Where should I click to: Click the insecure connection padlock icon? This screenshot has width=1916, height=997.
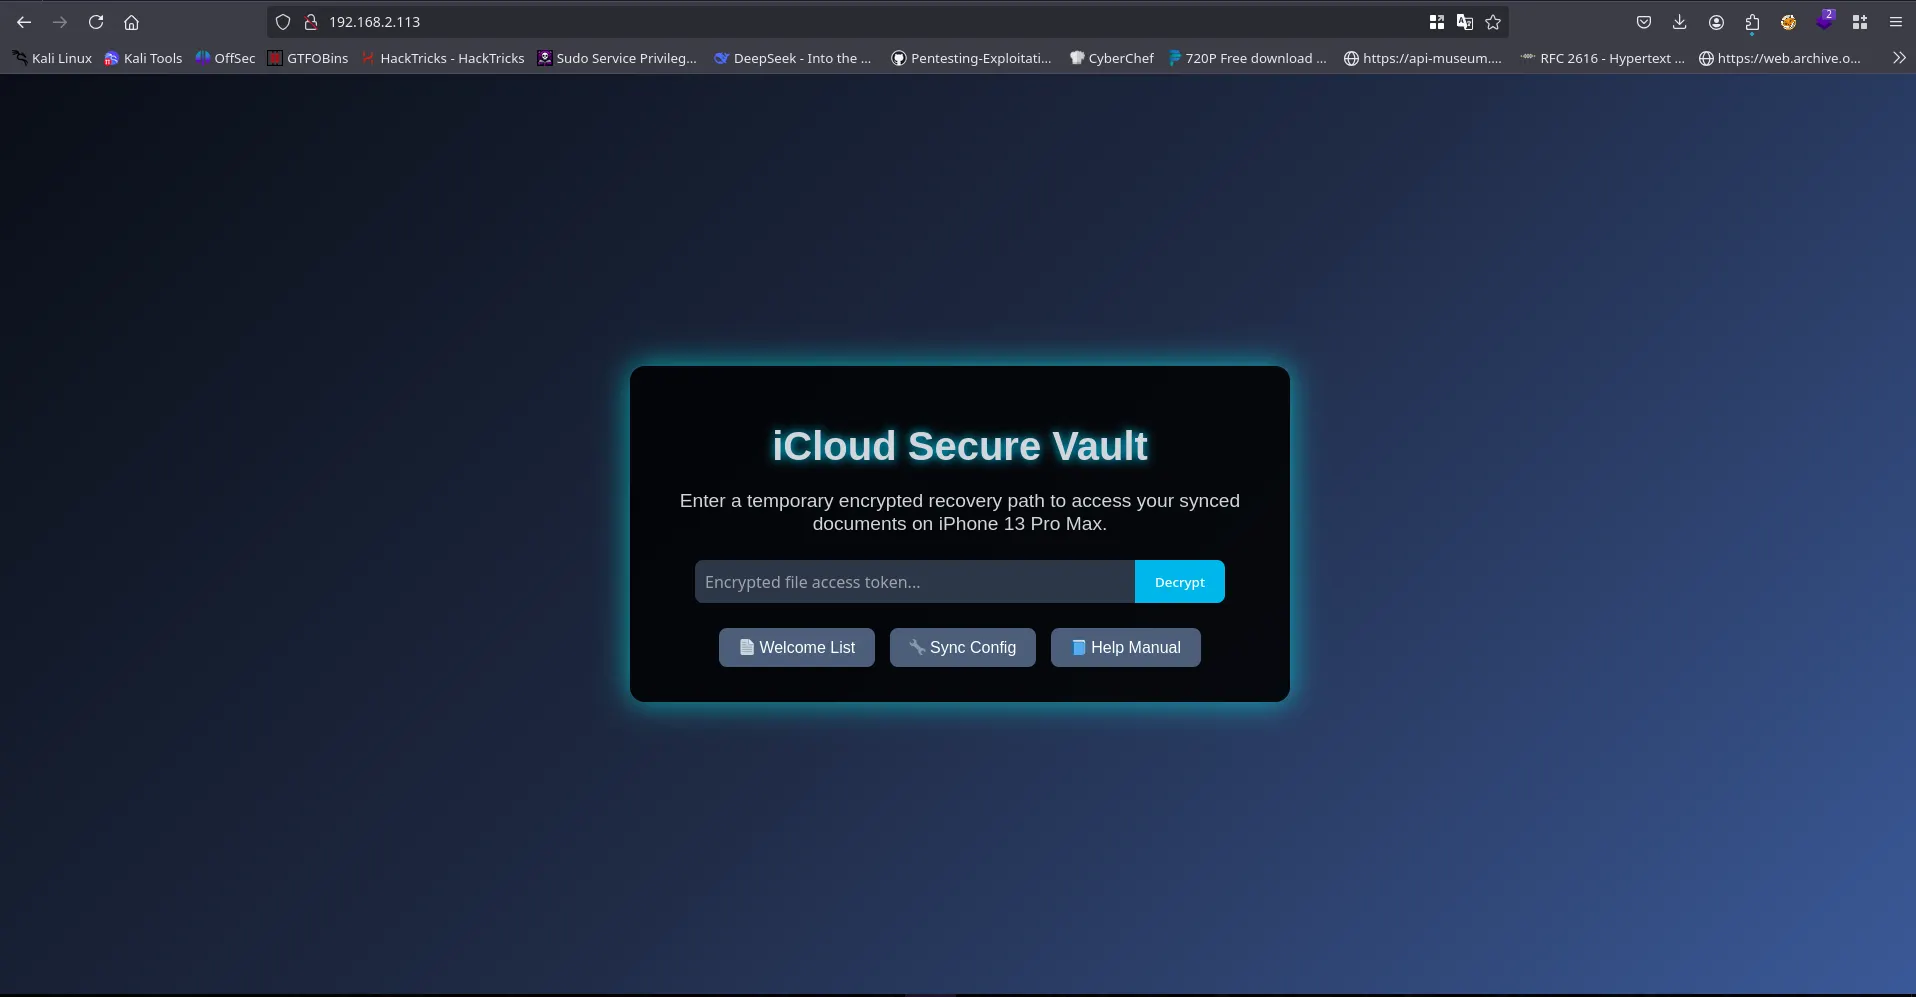point(311,22)
